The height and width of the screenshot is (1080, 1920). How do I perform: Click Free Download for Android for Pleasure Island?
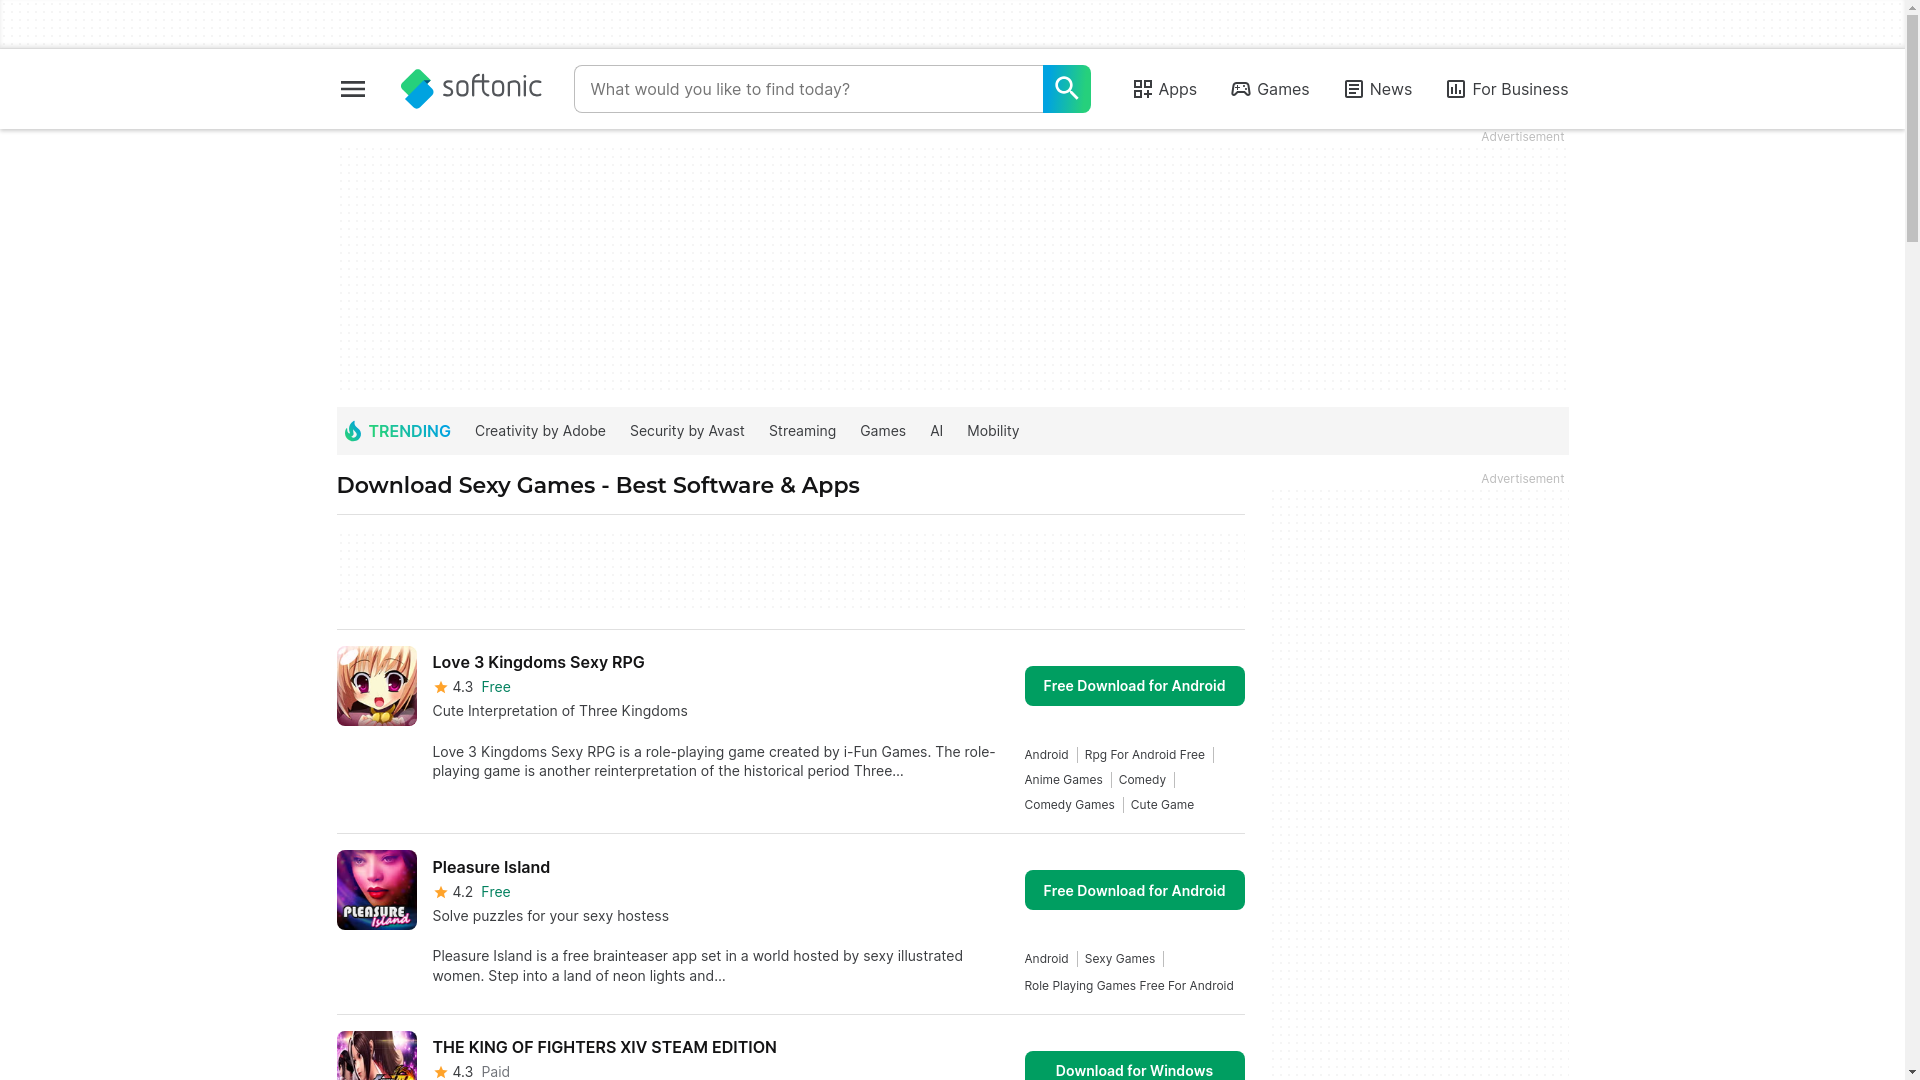click(x=1134, y=890)
